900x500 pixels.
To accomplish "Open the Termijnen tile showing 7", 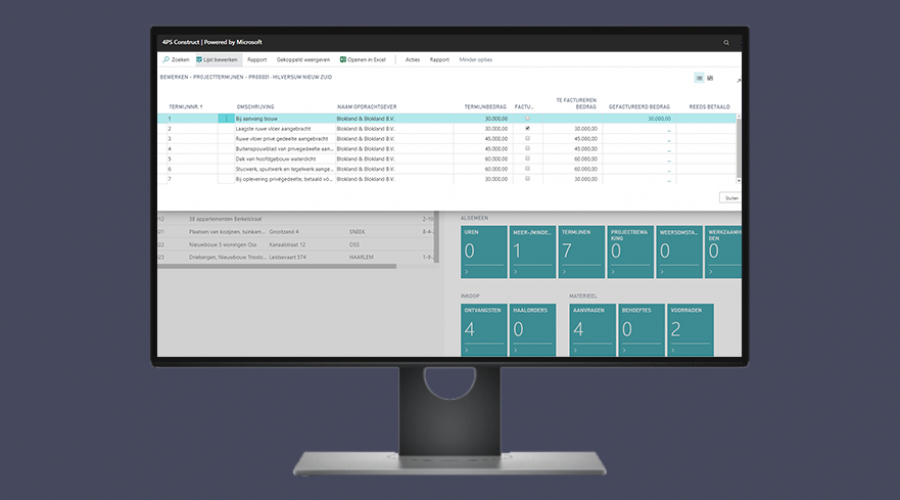I will coord(581,252).
